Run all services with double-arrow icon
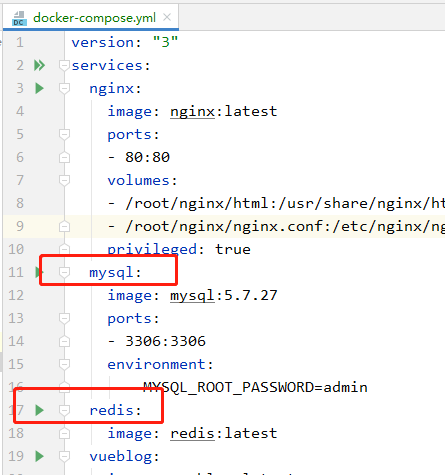Viewport: 445px width, 475px height. [39, 65]
